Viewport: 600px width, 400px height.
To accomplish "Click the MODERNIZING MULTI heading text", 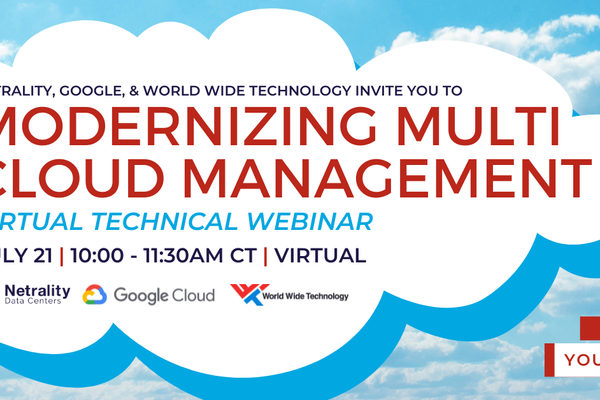I will pos(279,127).
